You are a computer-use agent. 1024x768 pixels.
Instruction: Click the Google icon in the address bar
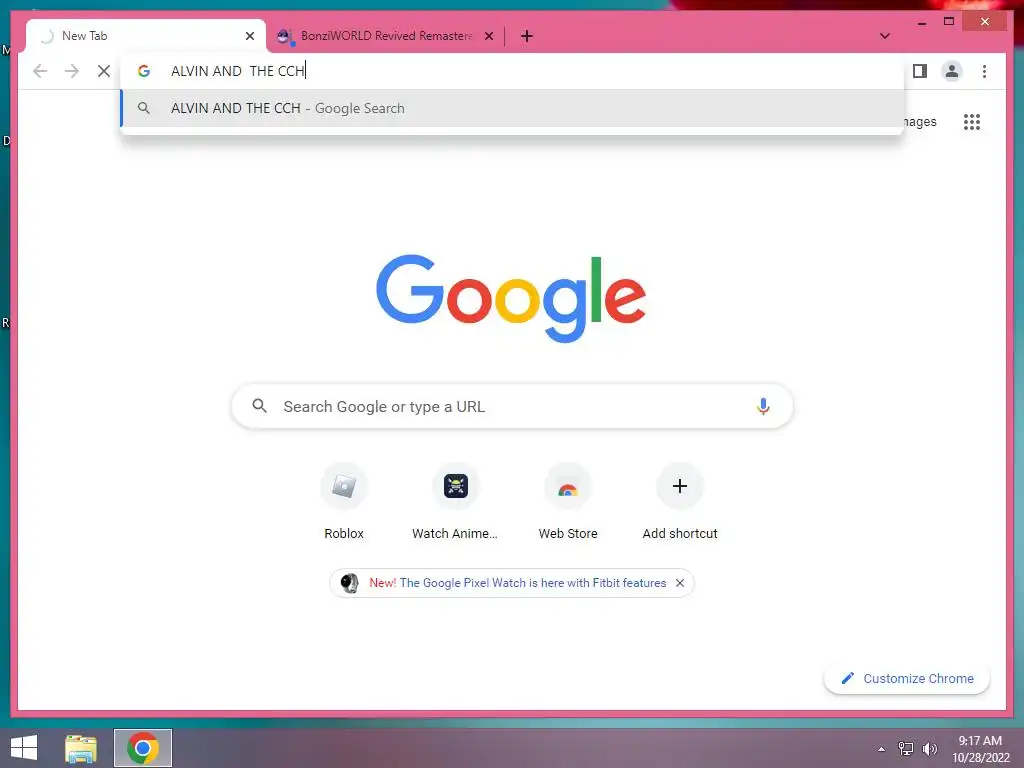click(144, 71)
